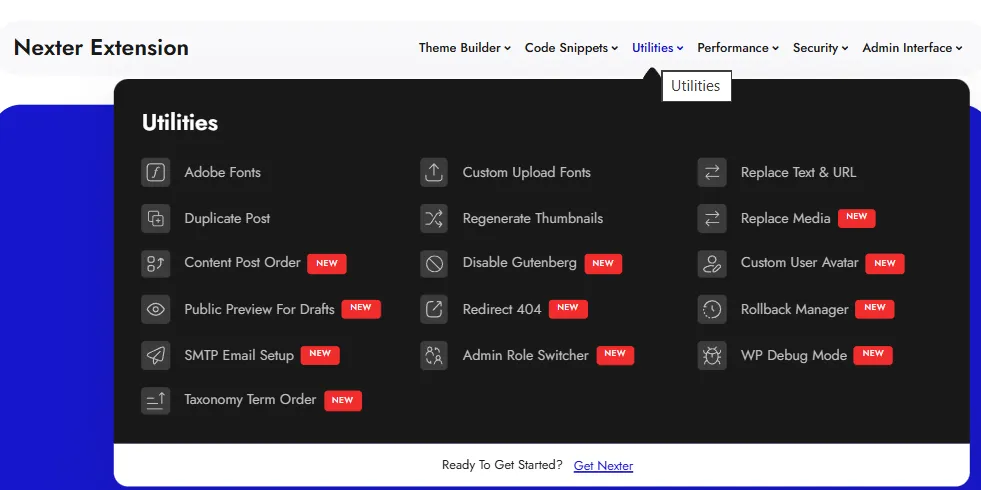Expand the Theme Builder chevron
Viewport: 981px width, 490px height.
click(507, 48)
